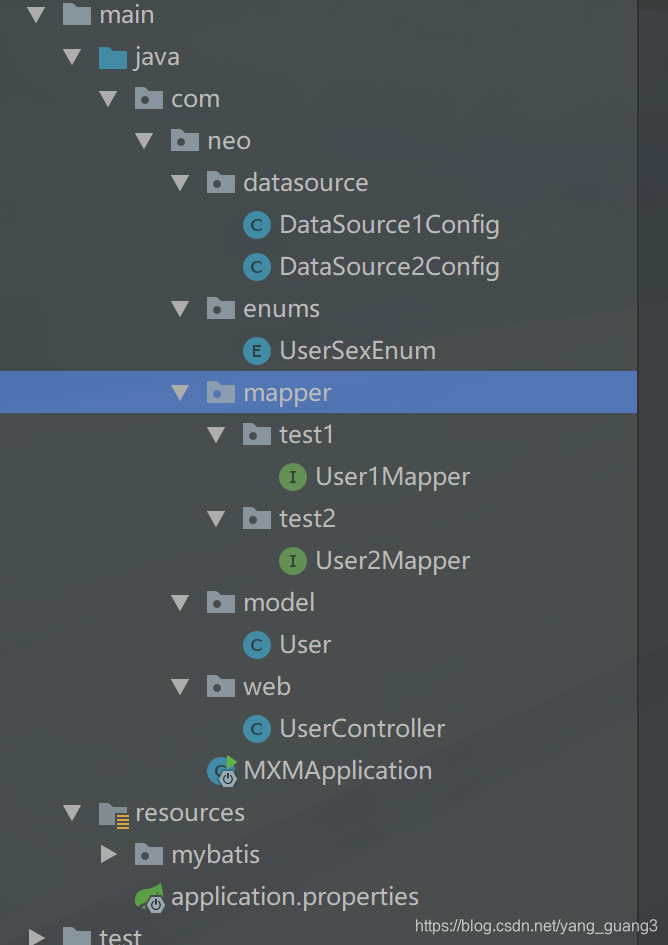Click the UserController class icon
Image resolution: width=668 pixels, height=945 pixels.
tap(256, 729)
